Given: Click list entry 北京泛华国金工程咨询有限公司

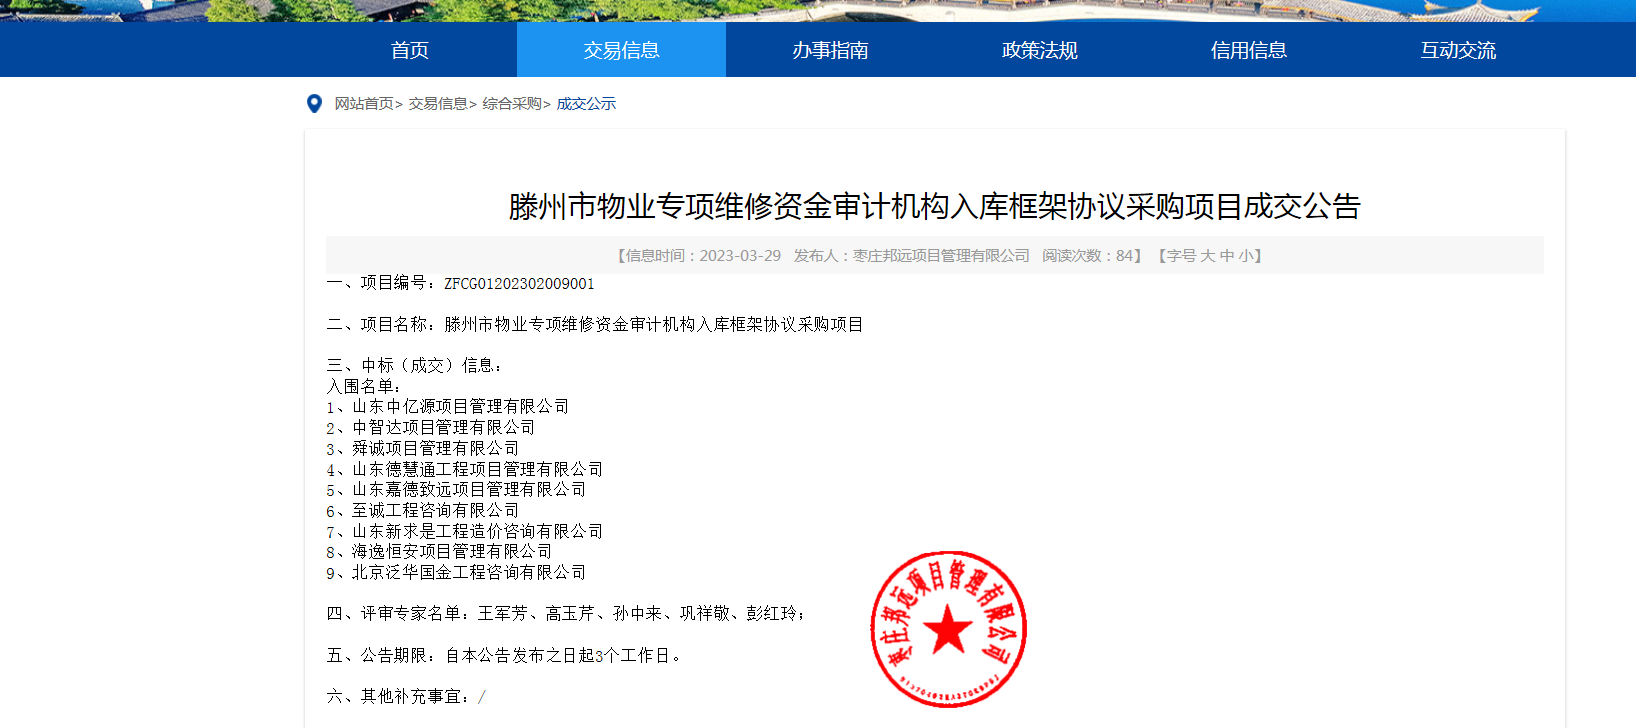Looking at the screenshot, I should pos(469,573).
